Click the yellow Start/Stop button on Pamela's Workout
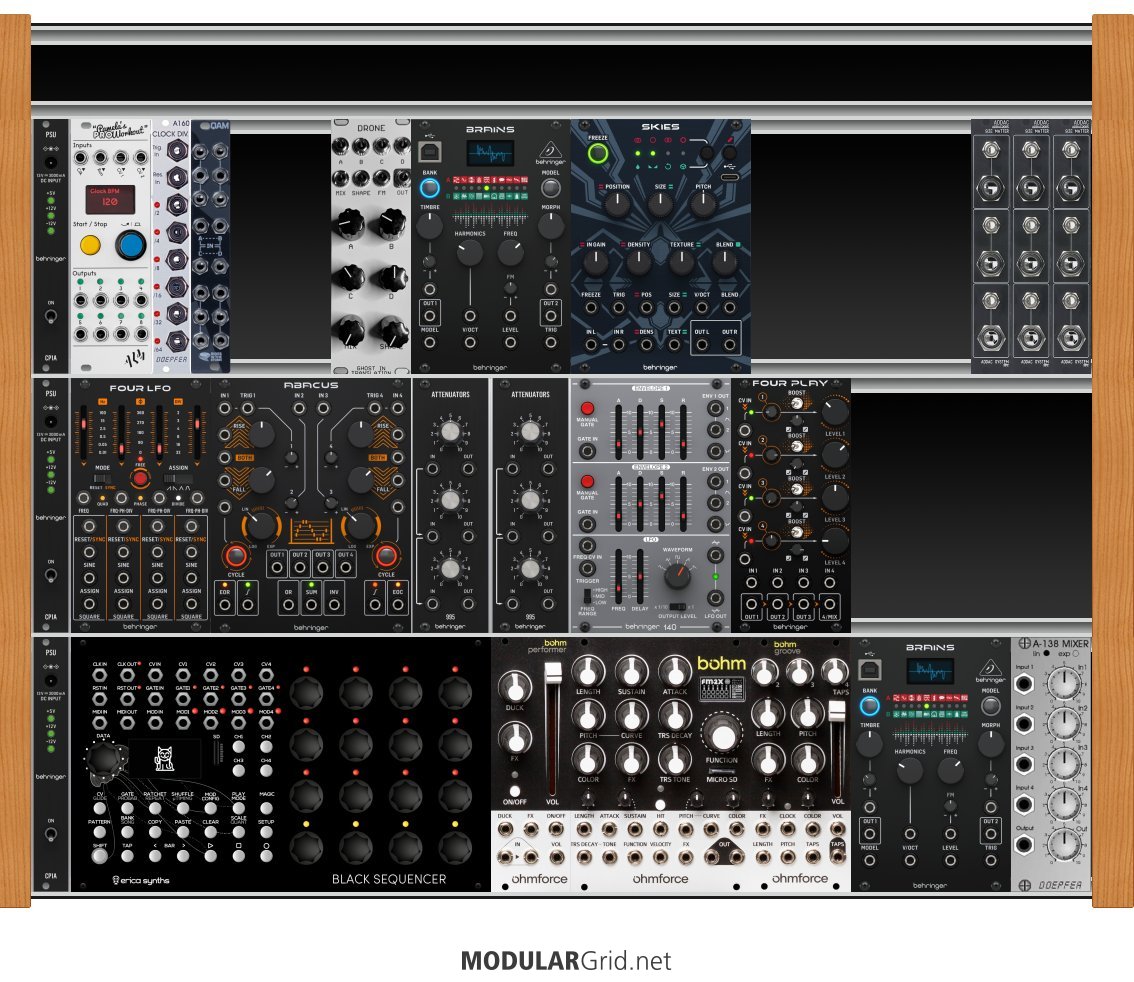This screenshot has height=982, width=1134. pyautogui.click(x=90, y=244)
